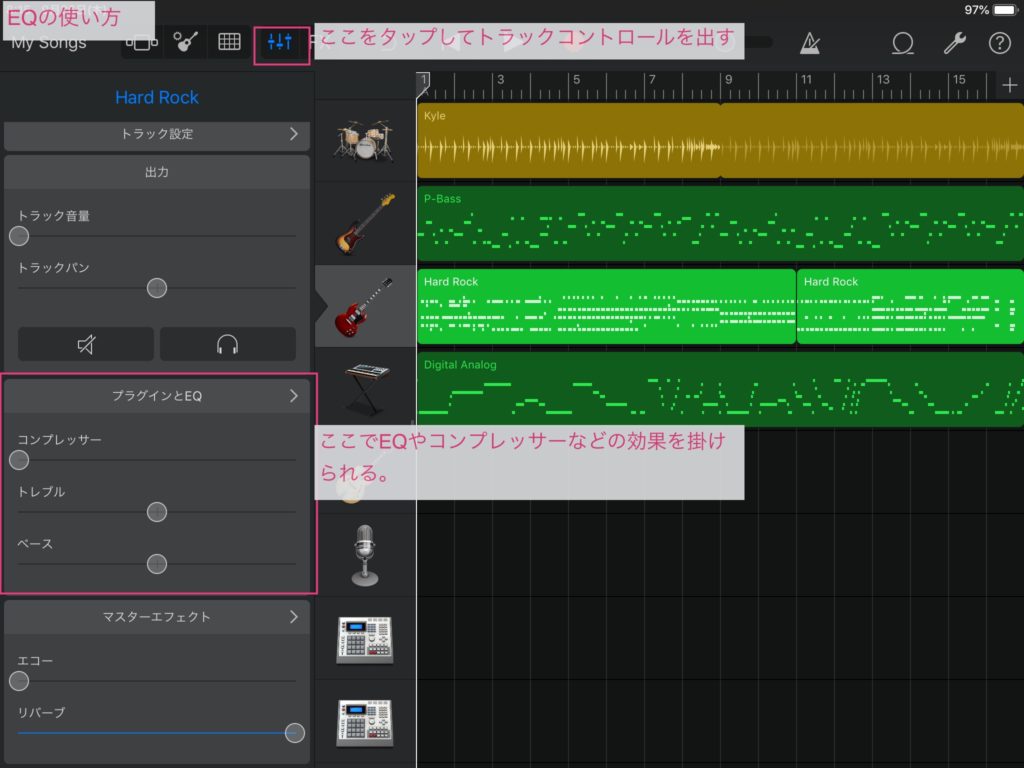Click the リバーブ slider handle

pyautogui.click(x=294, y=732)
